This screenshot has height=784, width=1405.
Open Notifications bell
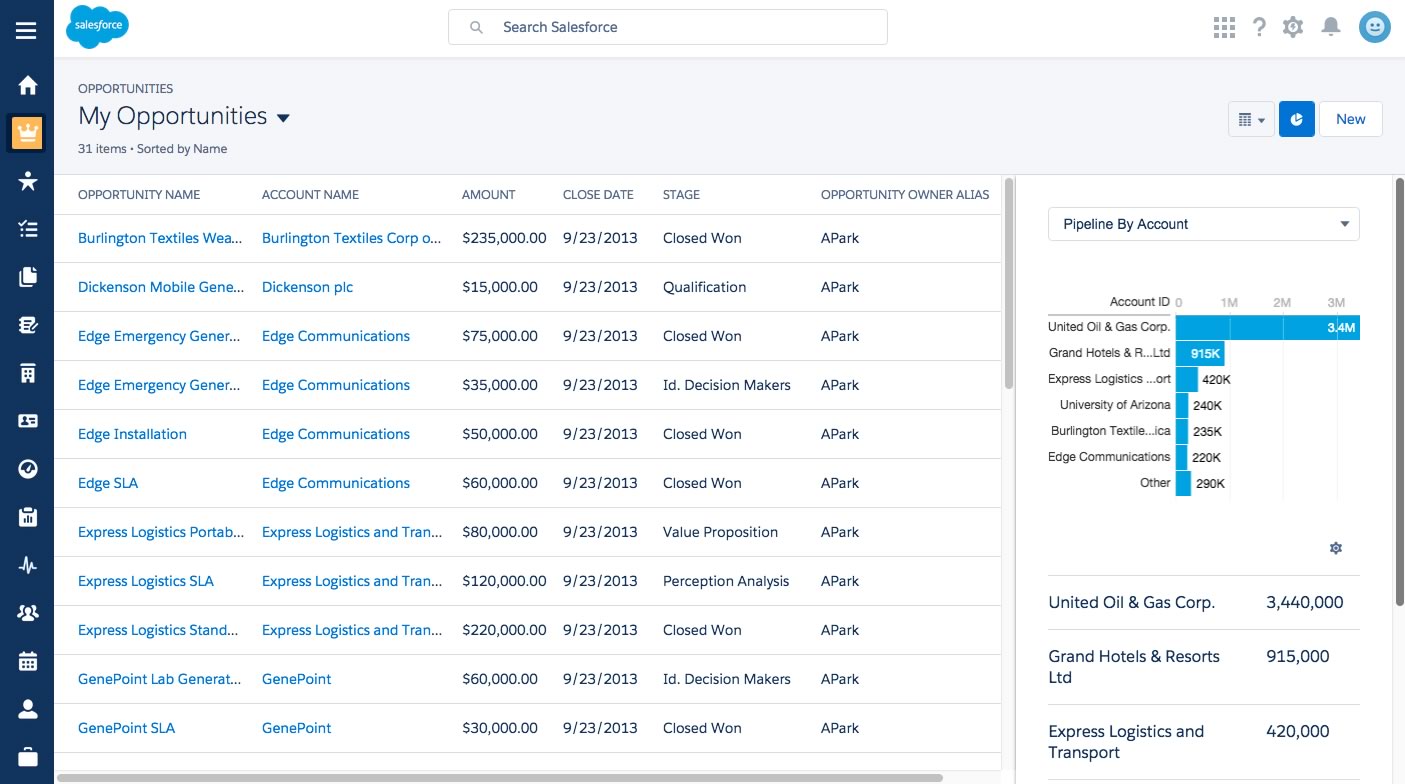click(x=1330, y=27)
